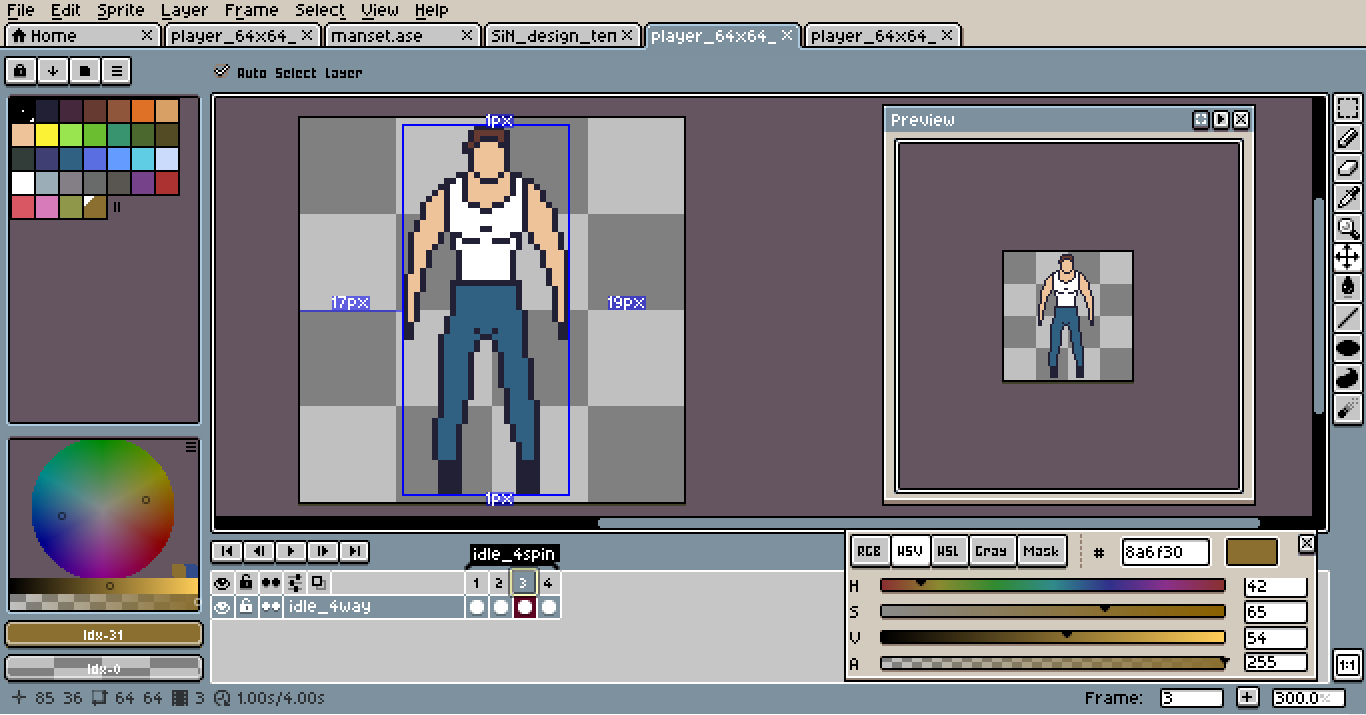Select the Eraser tool

pyautogui.click(x=1348, y=169)
